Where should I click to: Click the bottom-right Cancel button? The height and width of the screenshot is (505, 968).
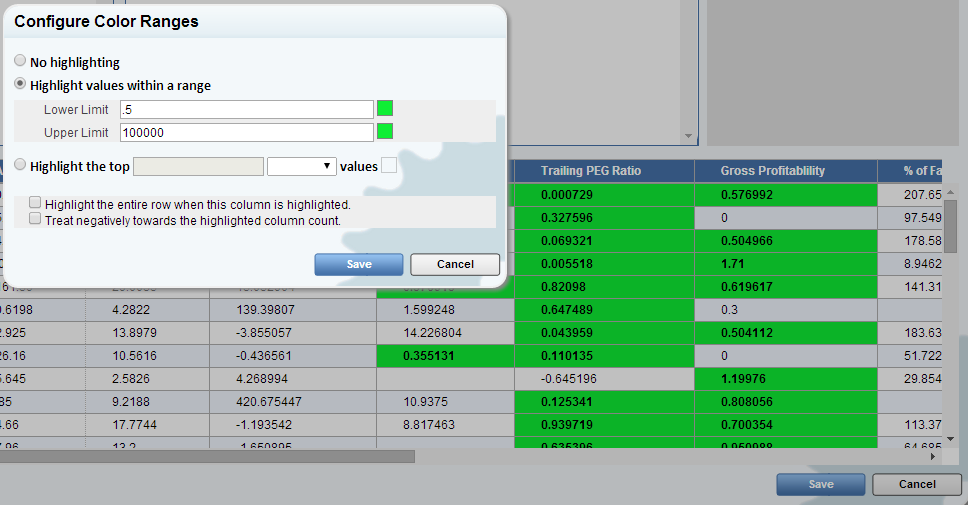point(917,484)
